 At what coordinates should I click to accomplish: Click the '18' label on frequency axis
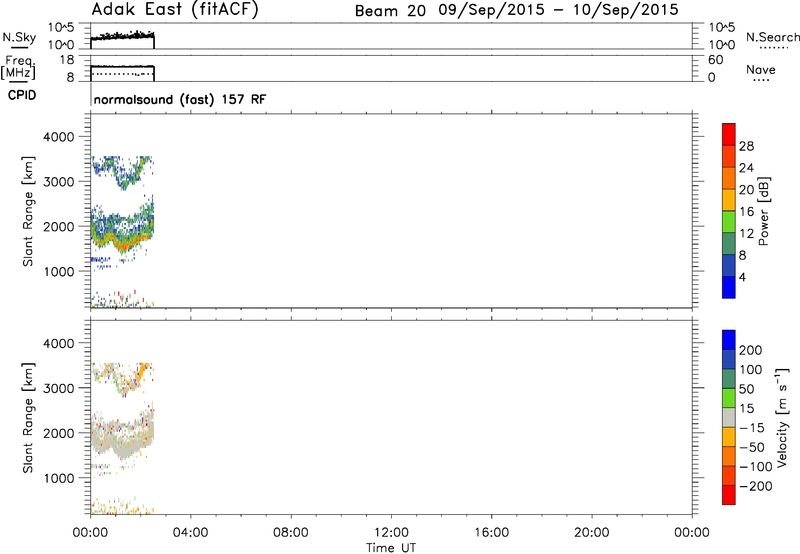point(68,60)
